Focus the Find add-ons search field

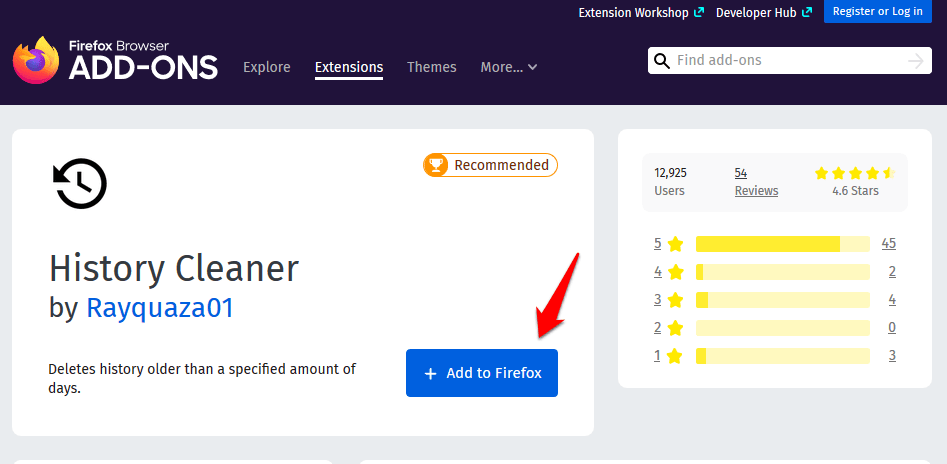pyautogui.click(x=785, y=61)
